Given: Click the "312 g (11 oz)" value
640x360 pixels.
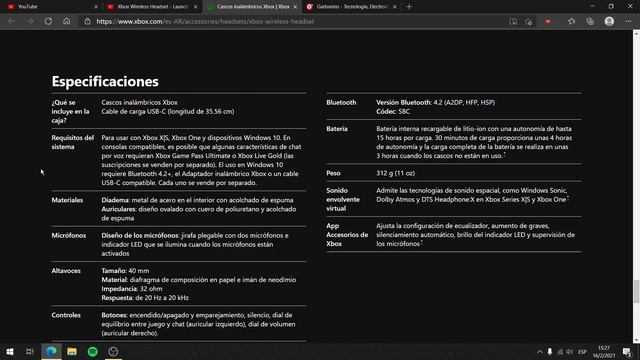Looking at the screenshot, I should tap(395, 173).
